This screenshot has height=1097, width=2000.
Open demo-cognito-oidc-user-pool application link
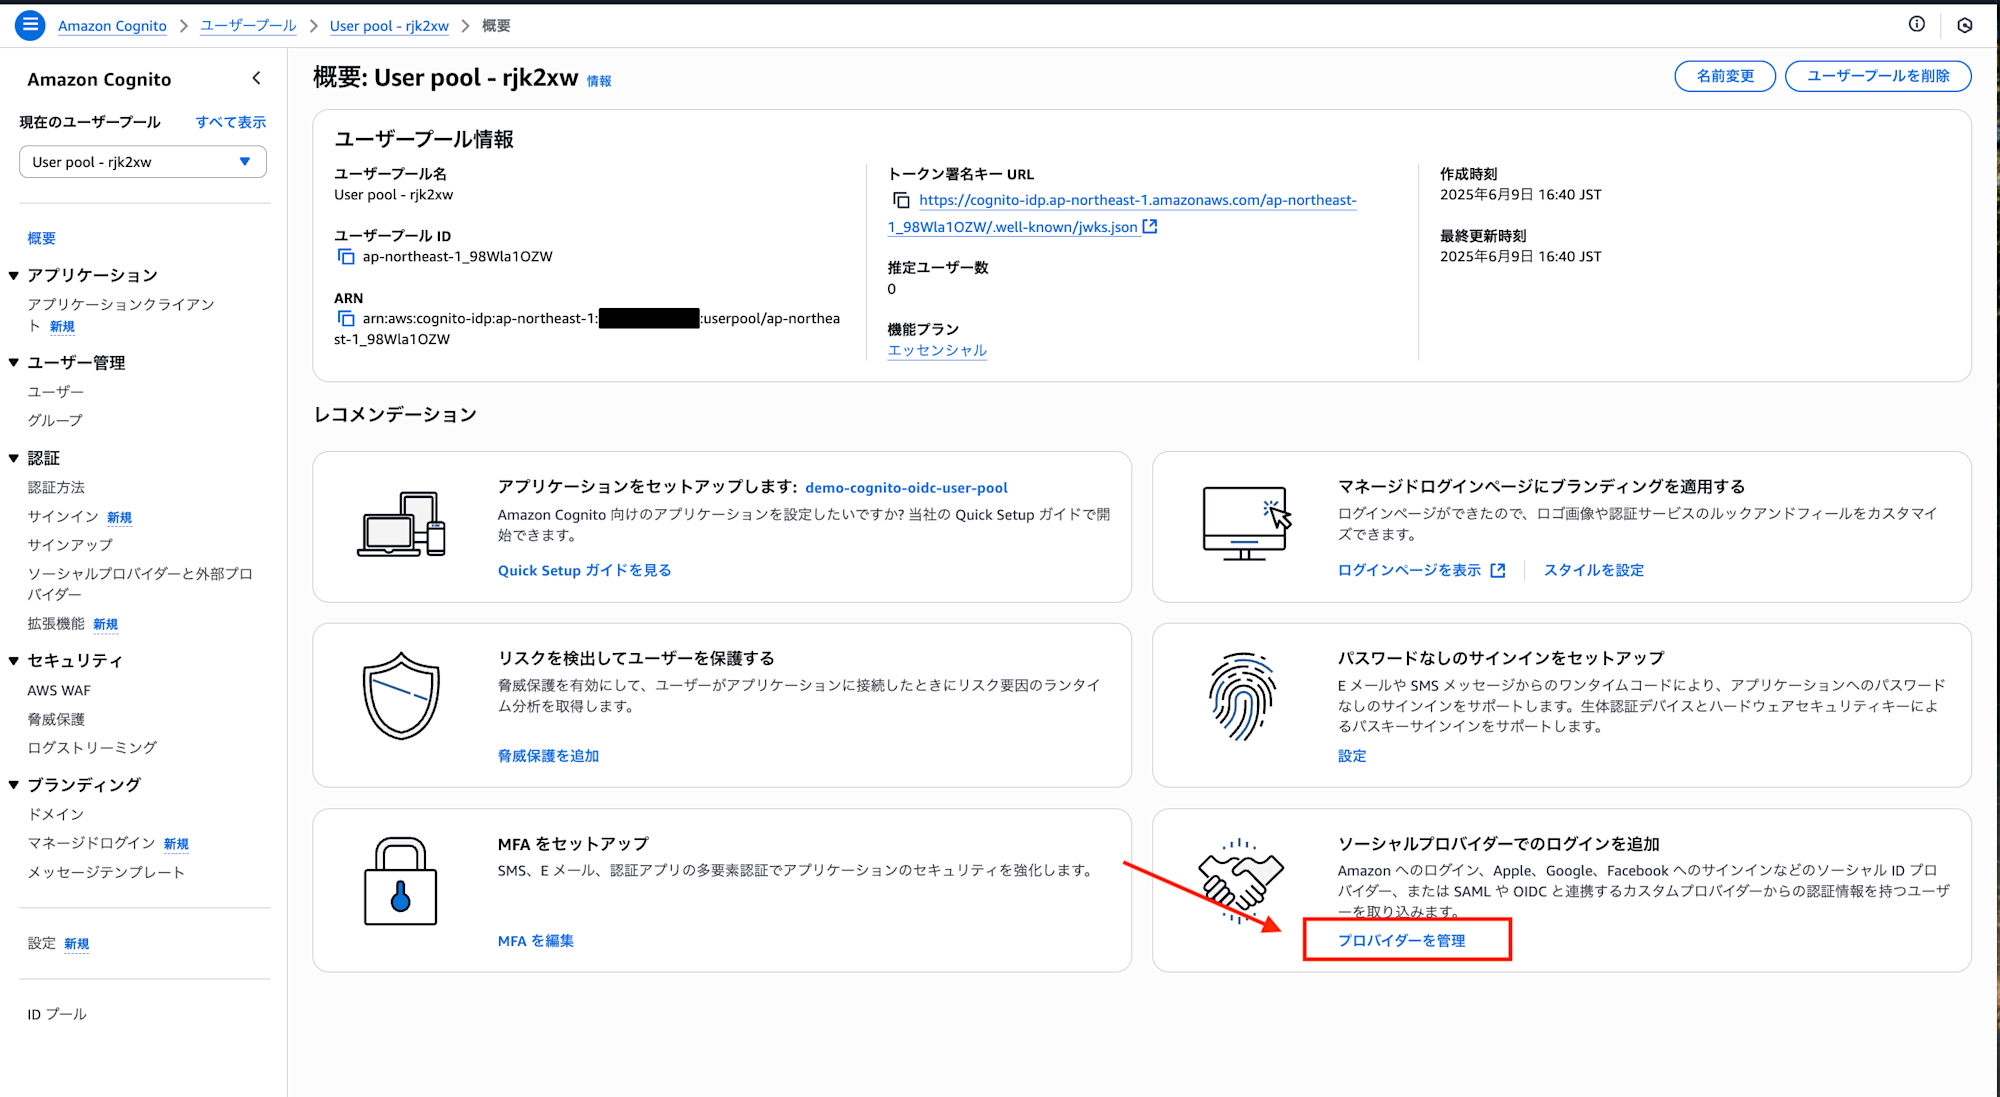906,488
